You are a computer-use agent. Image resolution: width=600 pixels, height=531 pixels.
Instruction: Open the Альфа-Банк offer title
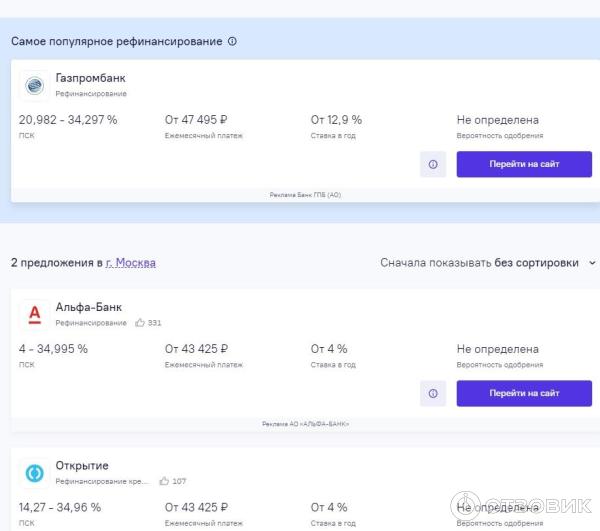[88, 307]
